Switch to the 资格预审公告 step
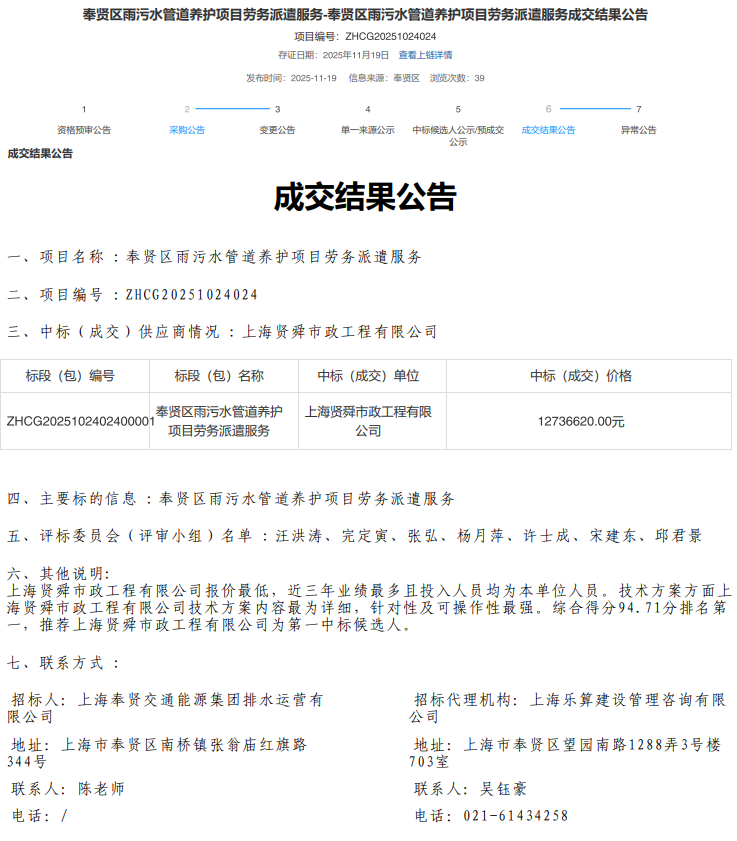737x841 pixels. [84, 130]
